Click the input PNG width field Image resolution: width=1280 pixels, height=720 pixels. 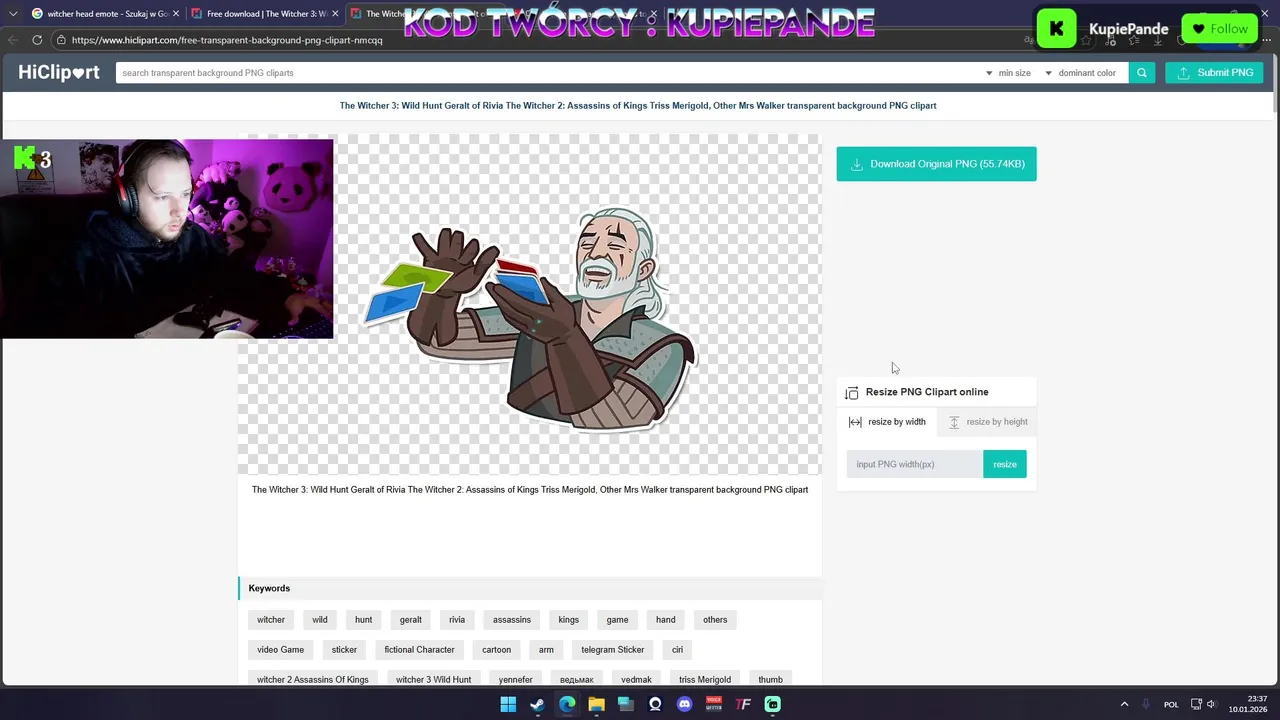(x=914, y=464)
